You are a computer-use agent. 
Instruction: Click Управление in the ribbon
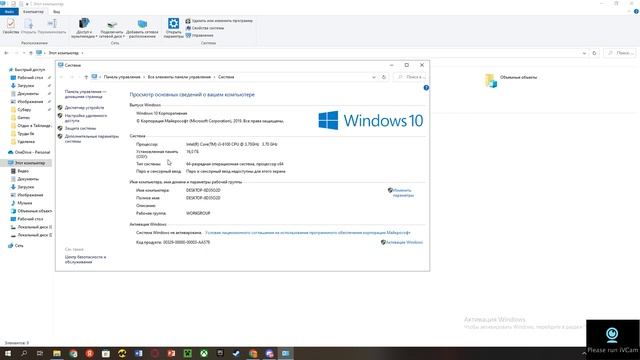[200, 36]
